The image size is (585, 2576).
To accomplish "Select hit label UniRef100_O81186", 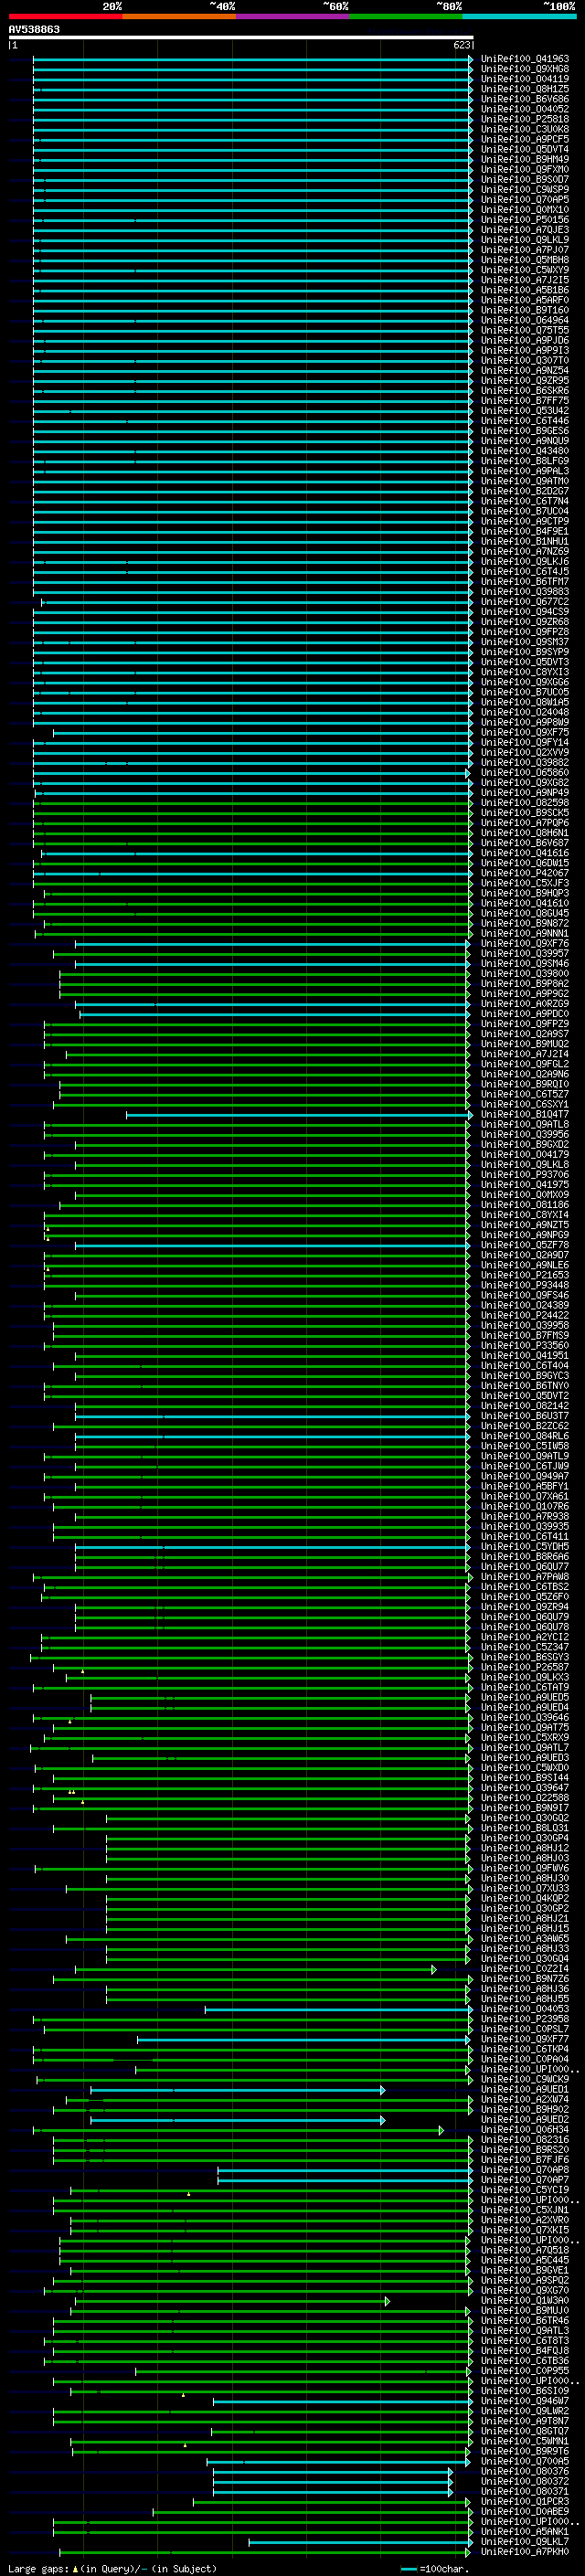I will [x=525, y=1205].
